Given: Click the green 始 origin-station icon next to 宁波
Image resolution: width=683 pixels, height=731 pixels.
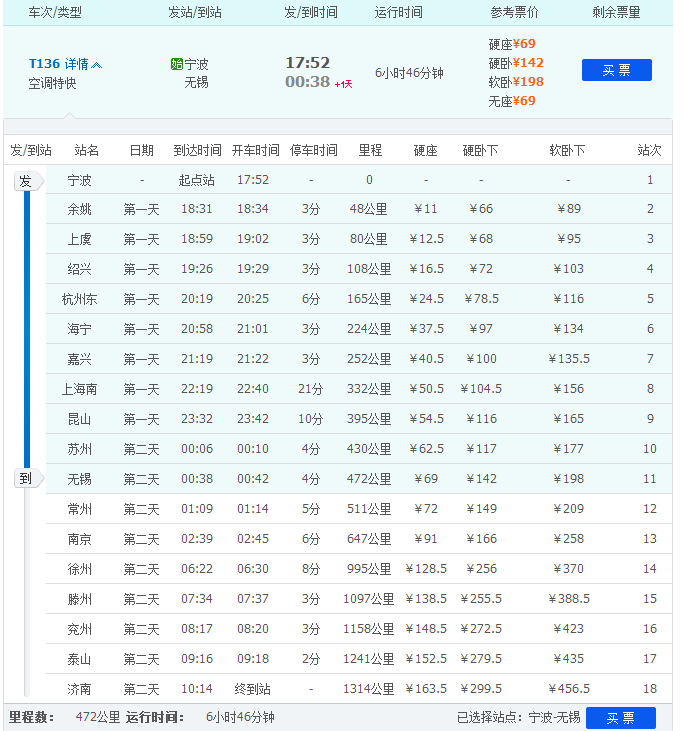Looking at the screenshot, I should point(177,64).
